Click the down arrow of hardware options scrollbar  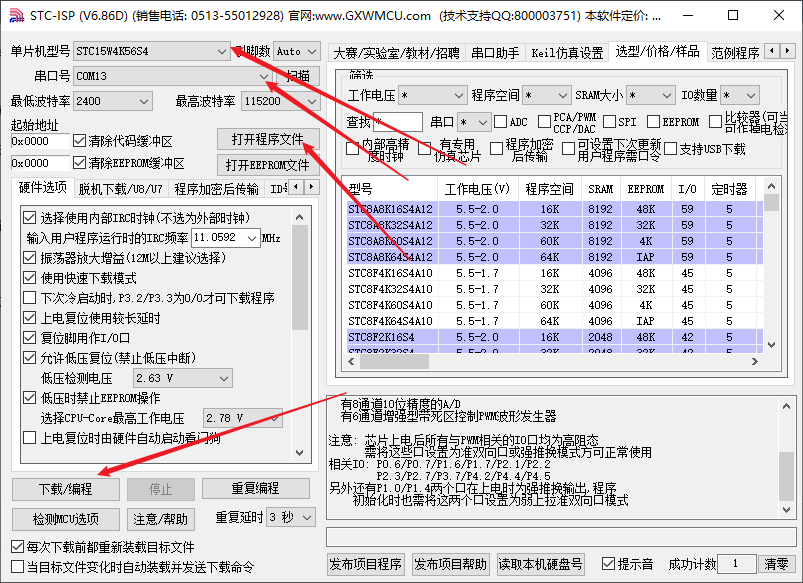[300, 452]
